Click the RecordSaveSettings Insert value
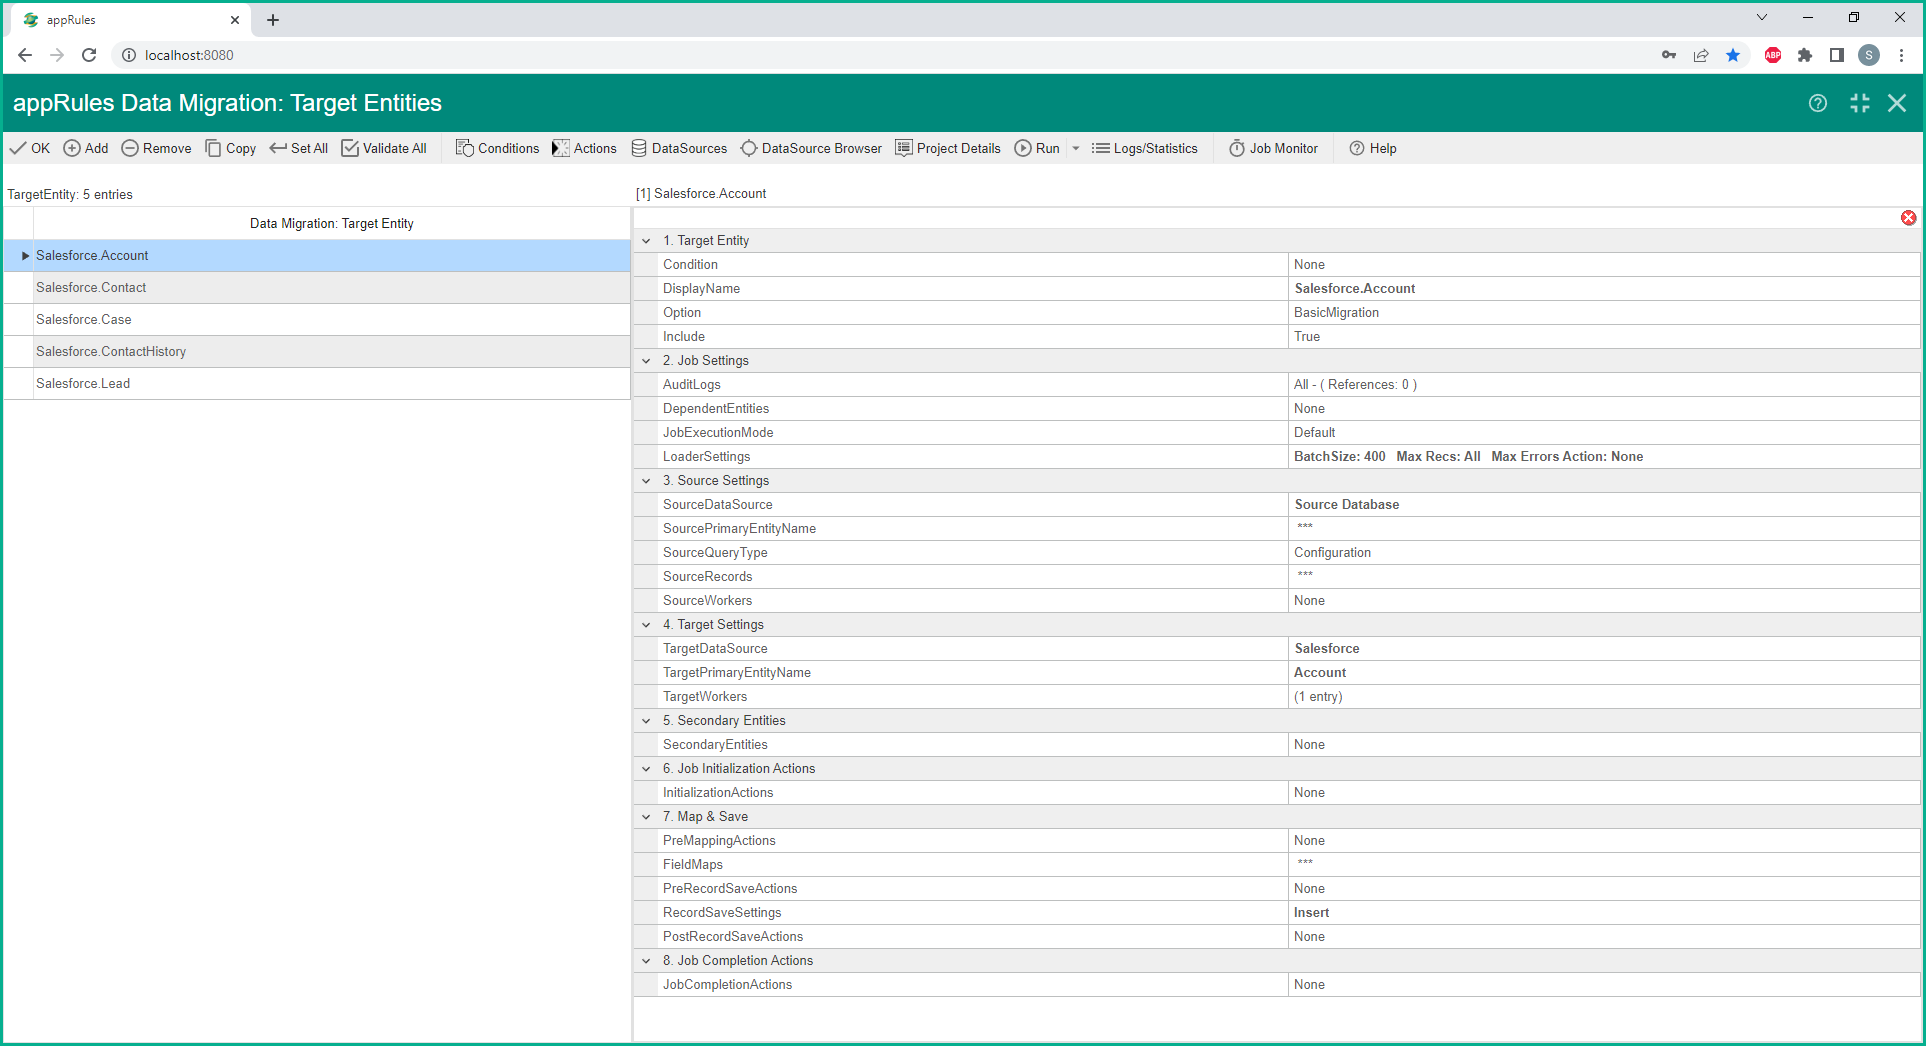 1311,913
